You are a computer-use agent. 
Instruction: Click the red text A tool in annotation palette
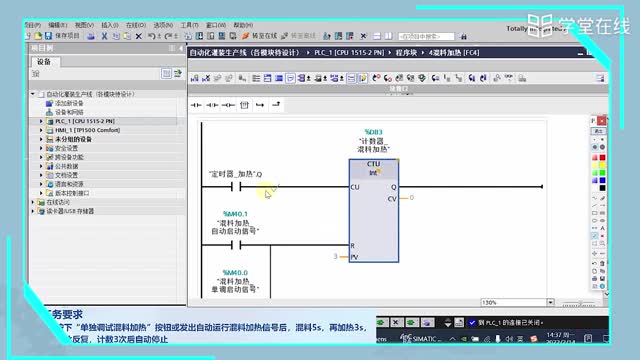[602, 228]
